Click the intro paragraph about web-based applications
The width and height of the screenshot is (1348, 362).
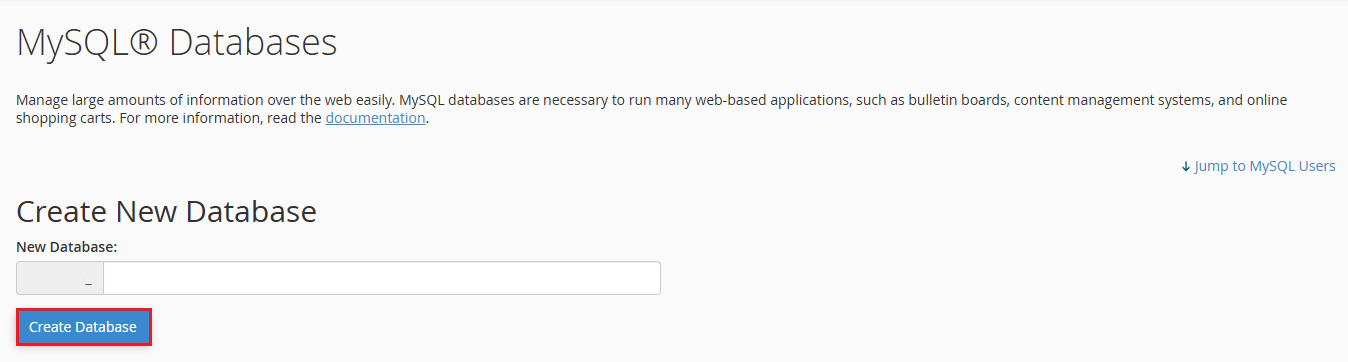coord(652,109)
